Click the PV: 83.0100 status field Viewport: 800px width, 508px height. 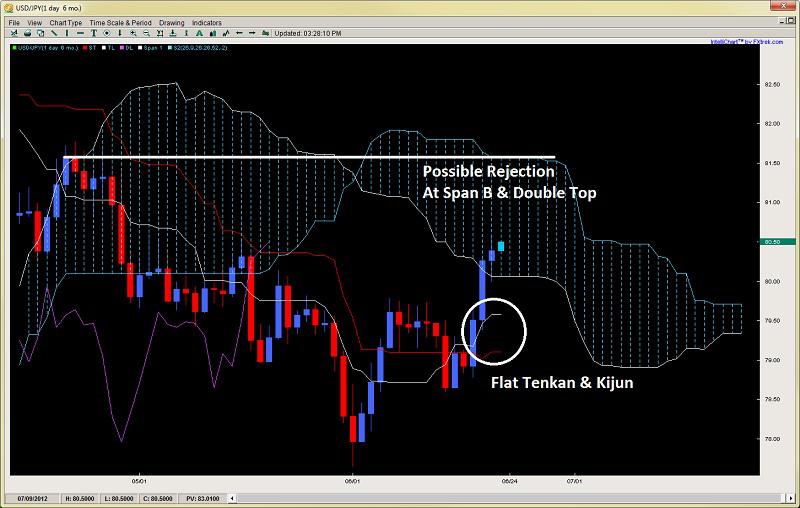(x=203, y=498)
